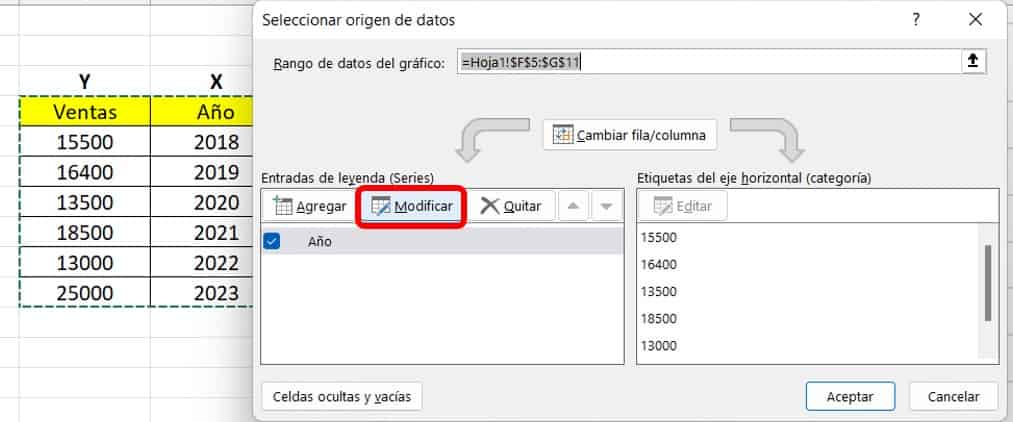Move series up with arrow button

(x=572, y=207)
